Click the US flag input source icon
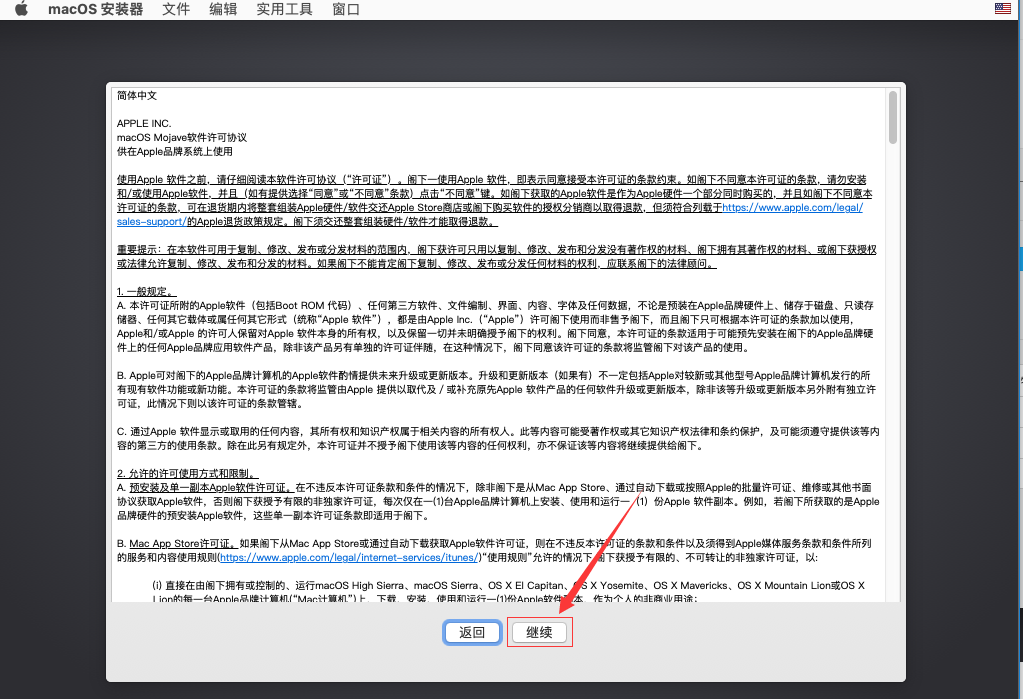The width and height of the screenshot is (1023, 699). coord(1003,9)
